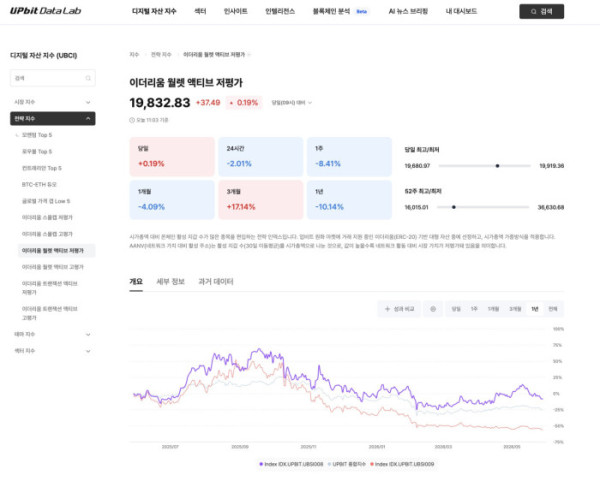Select 이더리움 트랜잭션 액티브 고평가 in sidebar
The image size is (600, 487).
[x=49, y=313]
